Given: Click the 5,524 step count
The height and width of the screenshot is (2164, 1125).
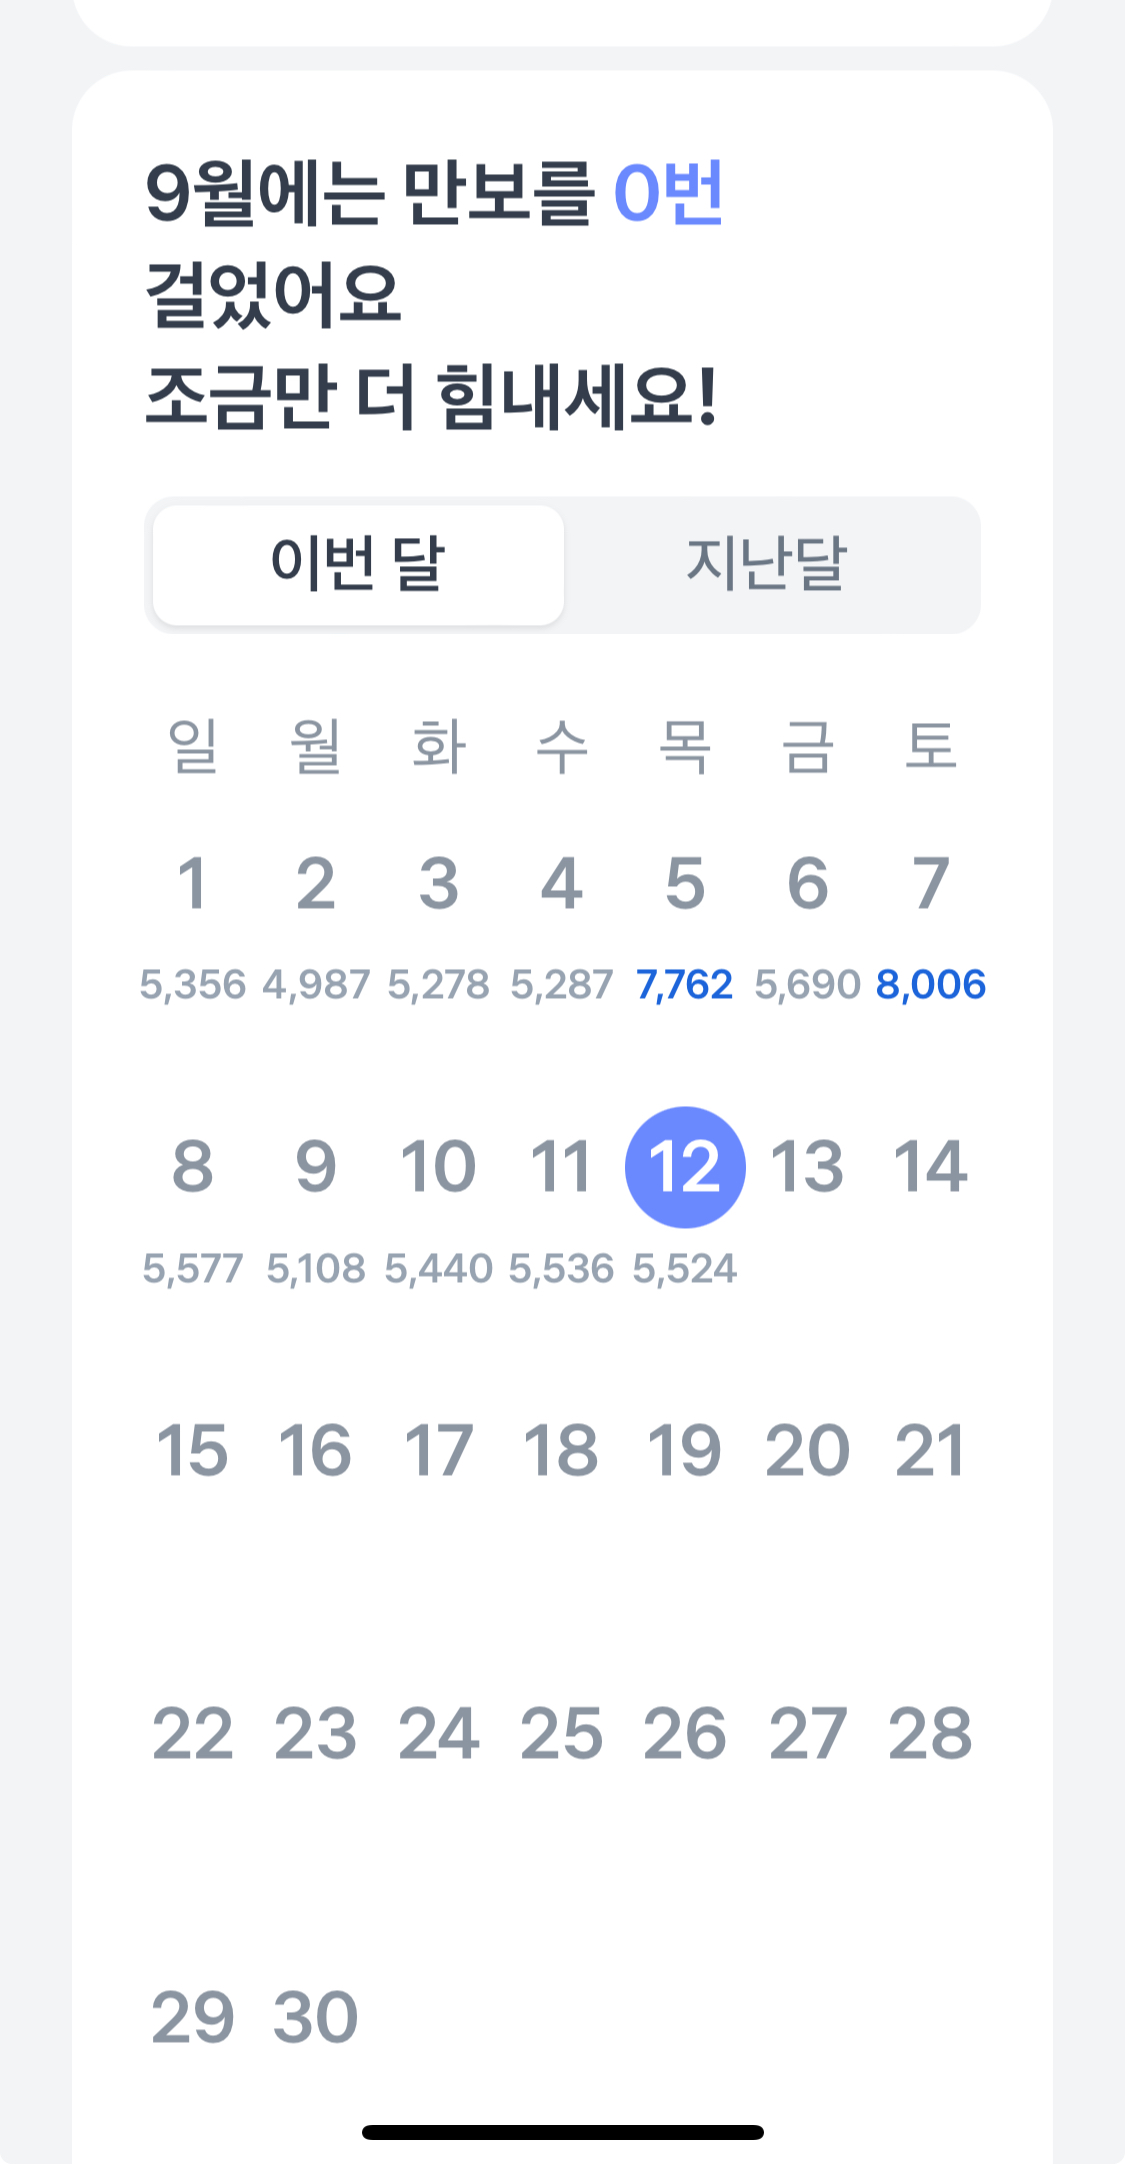Looking at the screenshot, I should pos(685,1269).
